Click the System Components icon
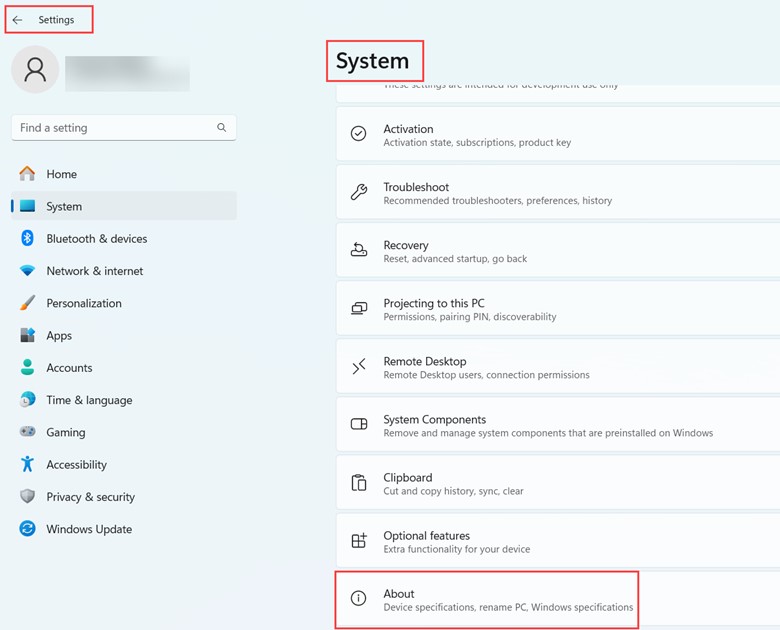780x630 pixels. click(359, 424)
